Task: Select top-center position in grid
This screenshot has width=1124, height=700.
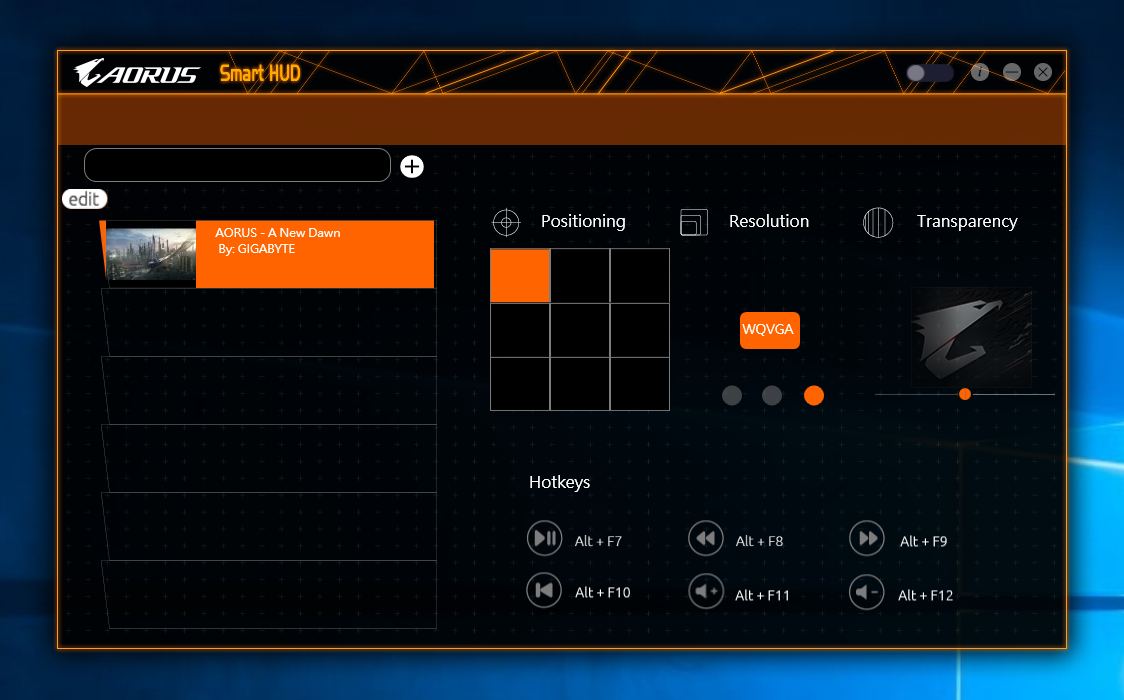Action: 580,276
